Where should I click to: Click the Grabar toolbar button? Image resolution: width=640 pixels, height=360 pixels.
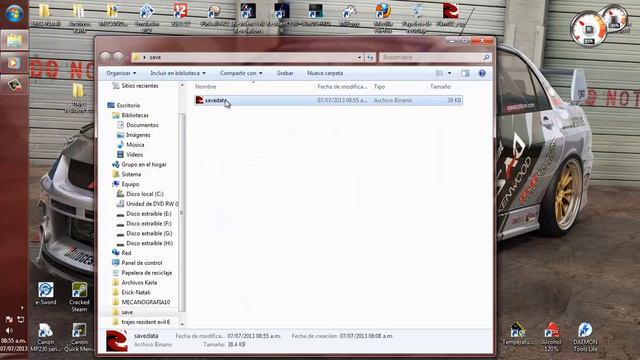285,73
